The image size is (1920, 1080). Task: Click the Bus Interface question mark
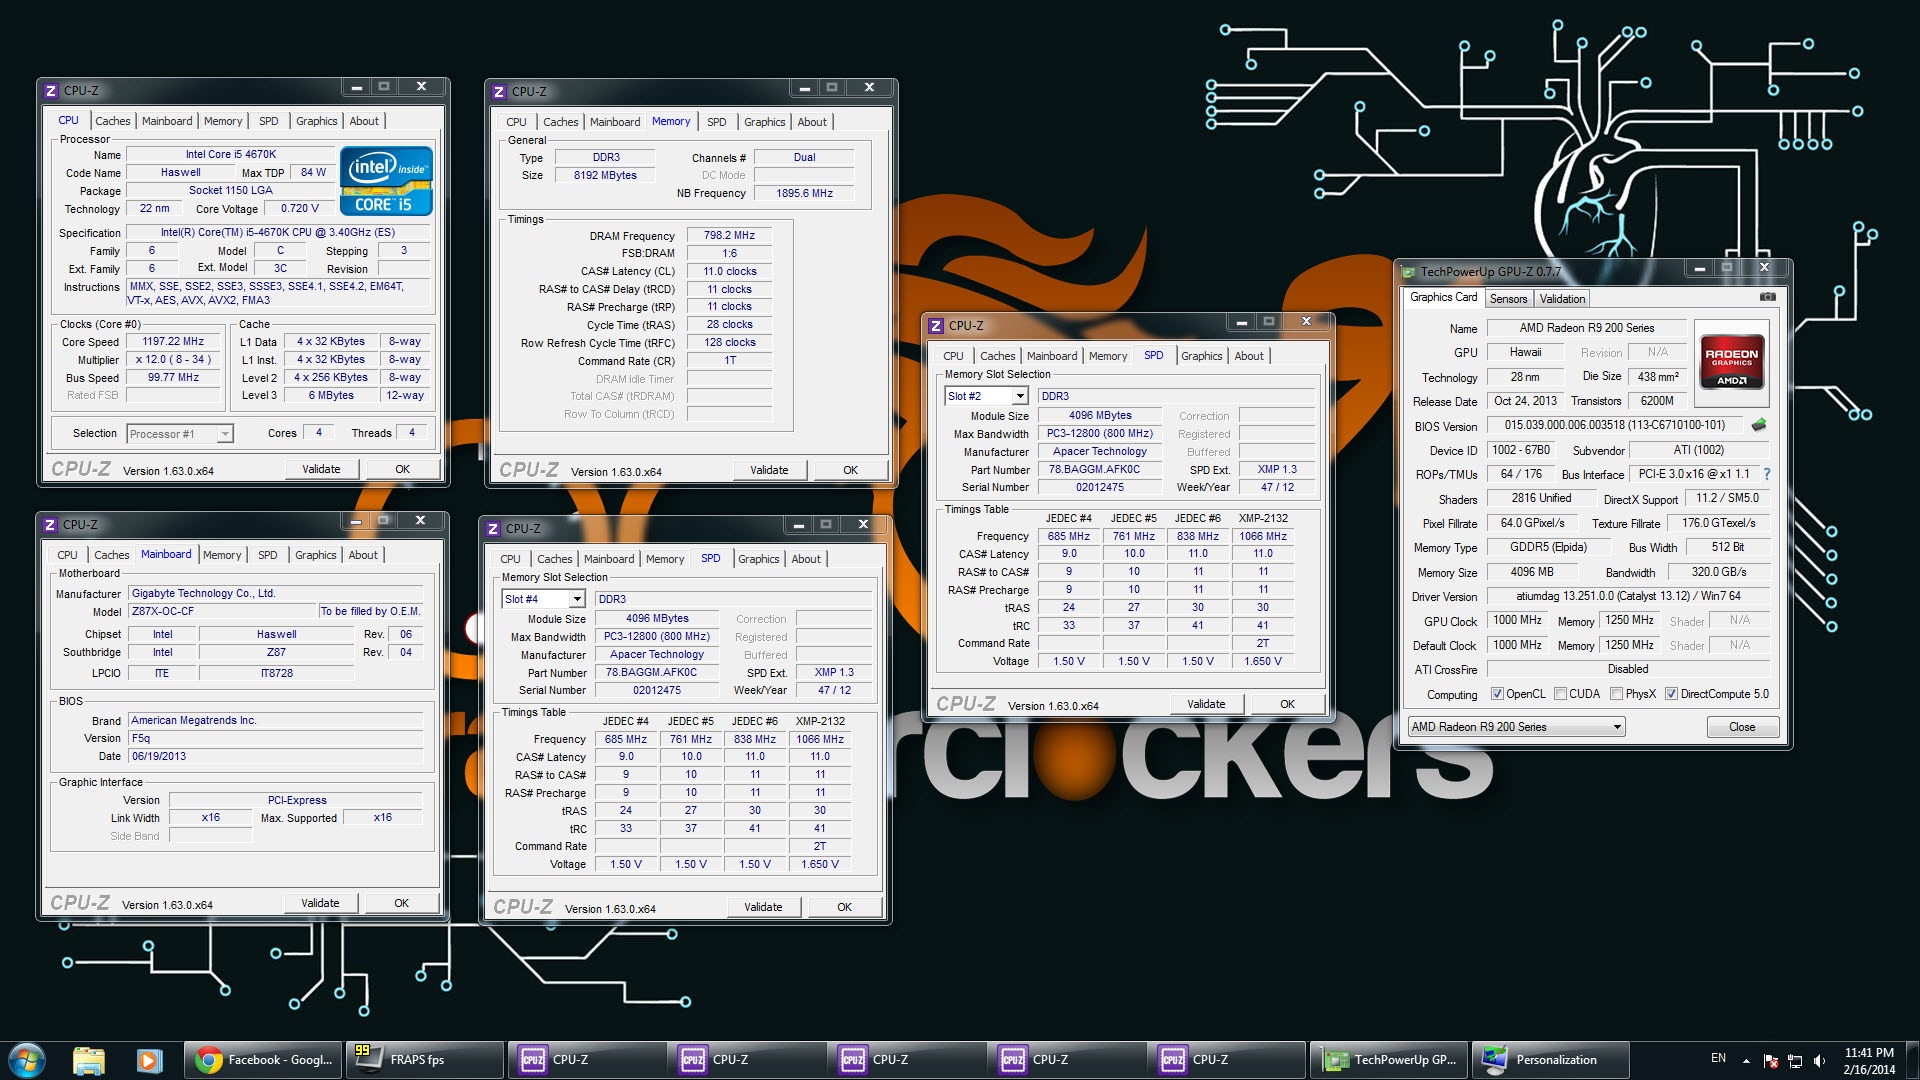(x=1767, y=474)
